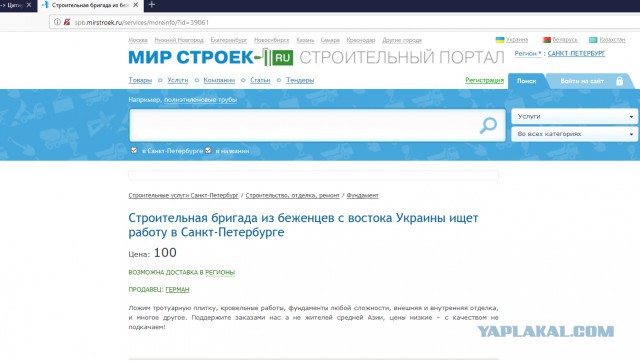Open a new browser tab with plus
The image size is (640, 361).
151,4
